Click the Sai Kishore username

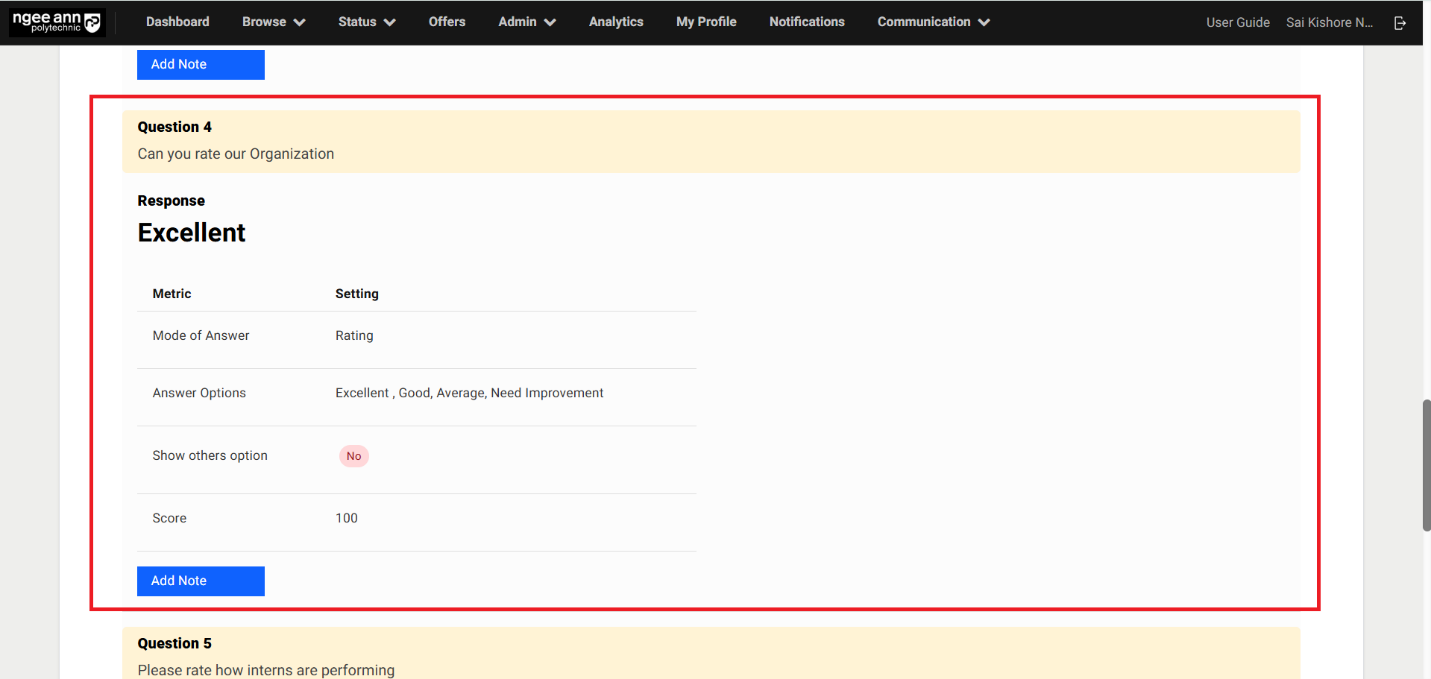(1329, 22)
